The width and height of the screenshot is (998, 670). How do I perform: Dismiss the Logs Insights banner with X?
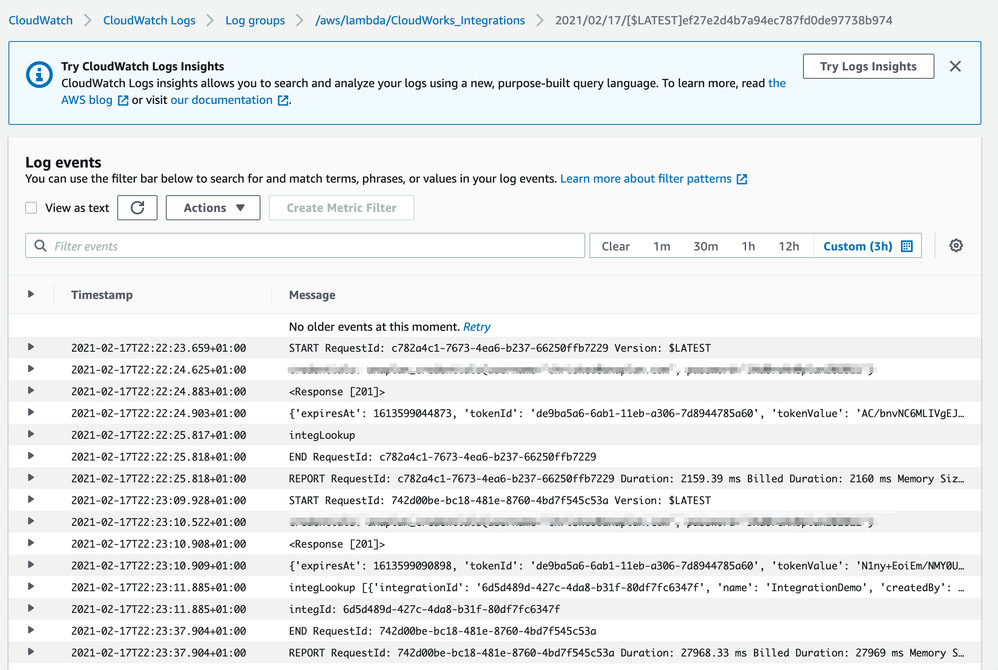tap(955, 66)
